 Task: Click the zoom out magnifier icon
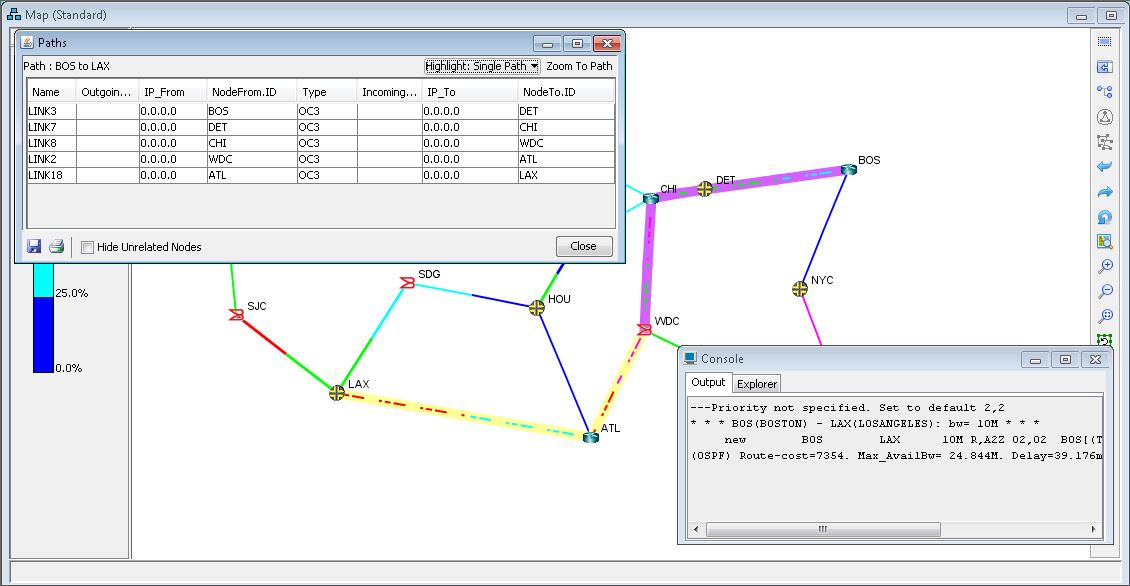pos(1105,292)
